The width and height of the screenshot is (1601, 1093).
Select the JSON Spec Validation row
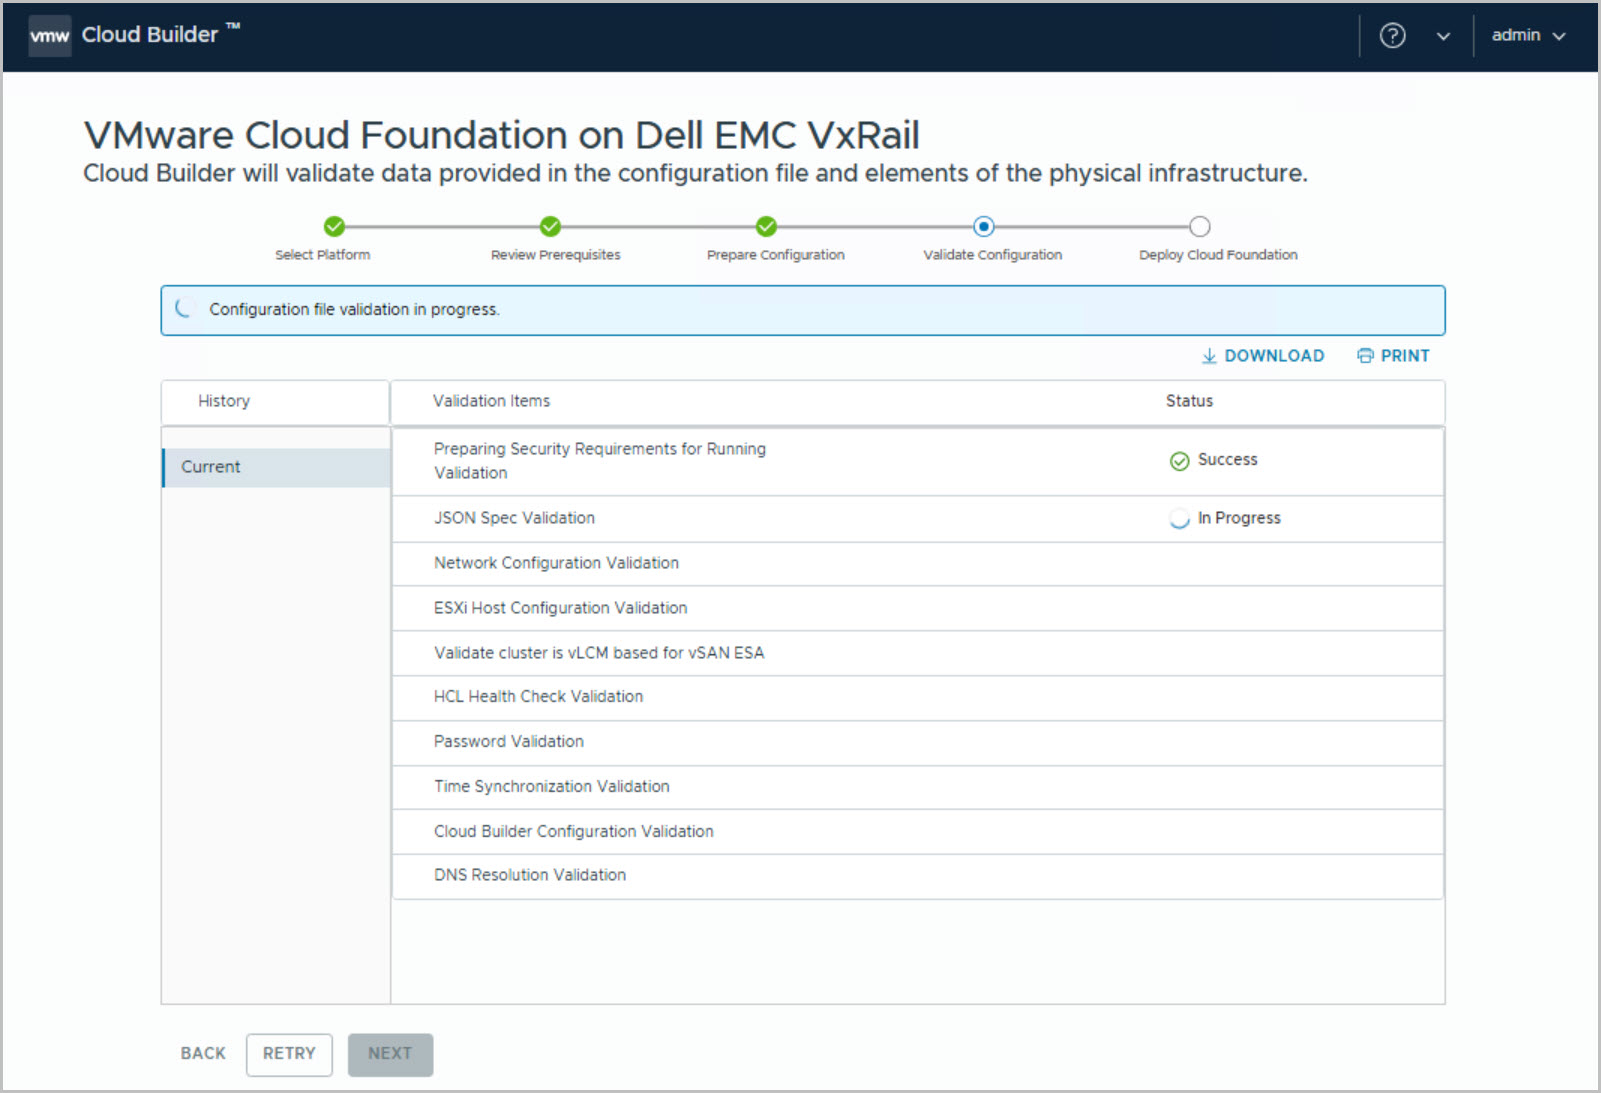coord(514,518)
